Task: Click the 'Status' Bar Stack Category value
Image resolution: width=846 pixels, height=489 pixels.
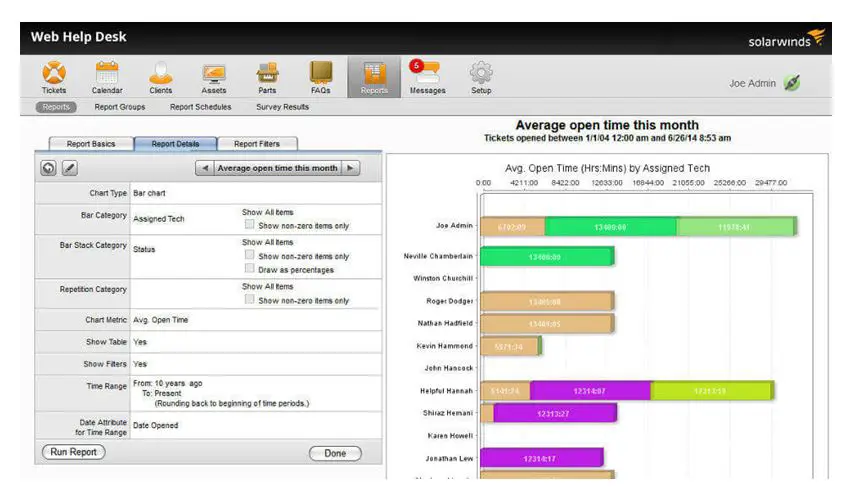Action: pyautogui.click(x=144, y=249)
